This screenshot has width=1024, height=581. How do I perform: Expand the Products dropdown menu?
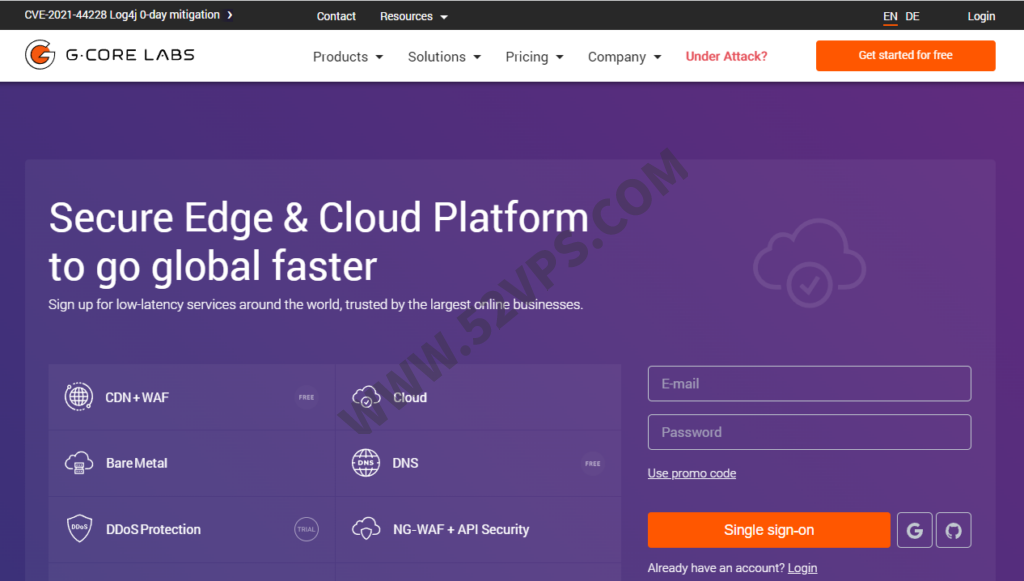[x=348, y=57]
